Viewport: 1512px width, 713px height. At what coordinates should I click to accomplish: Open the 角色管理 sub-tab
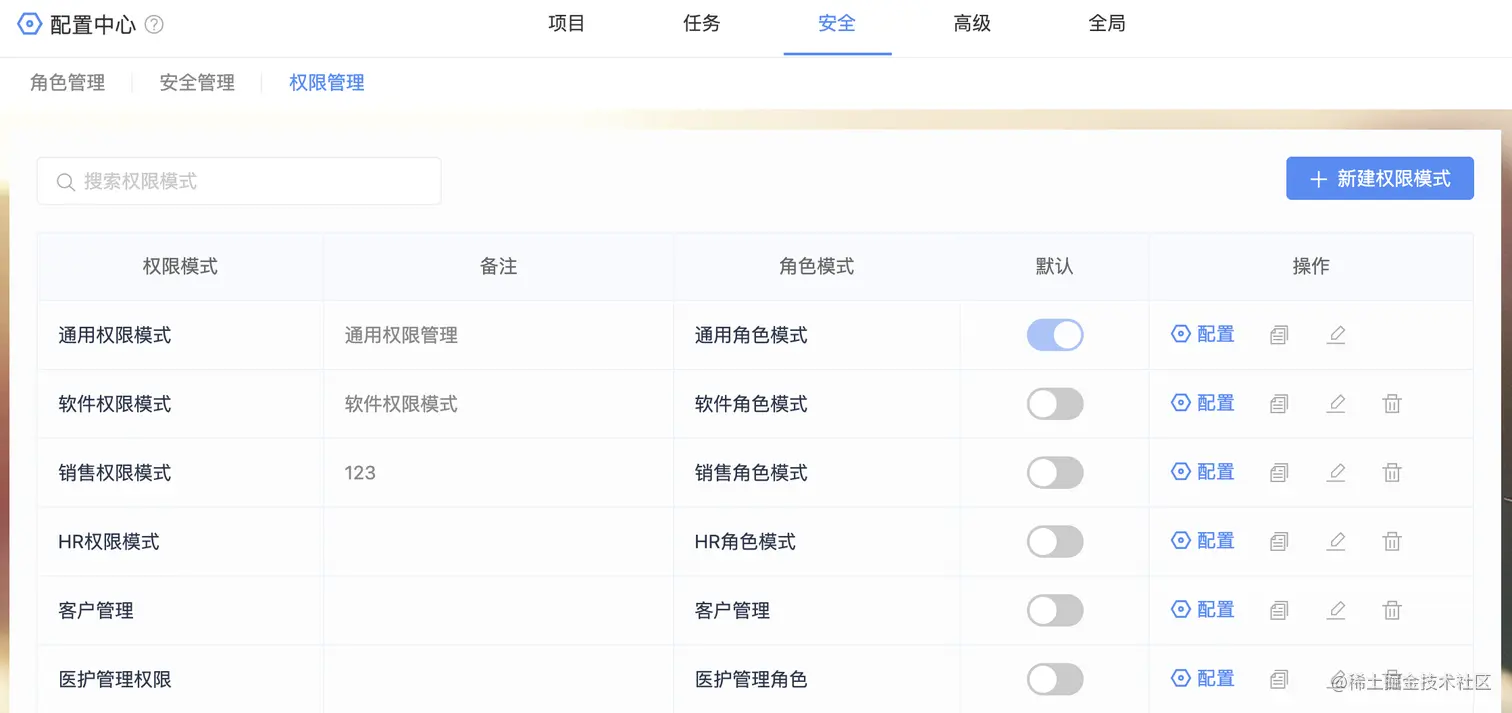68,83
